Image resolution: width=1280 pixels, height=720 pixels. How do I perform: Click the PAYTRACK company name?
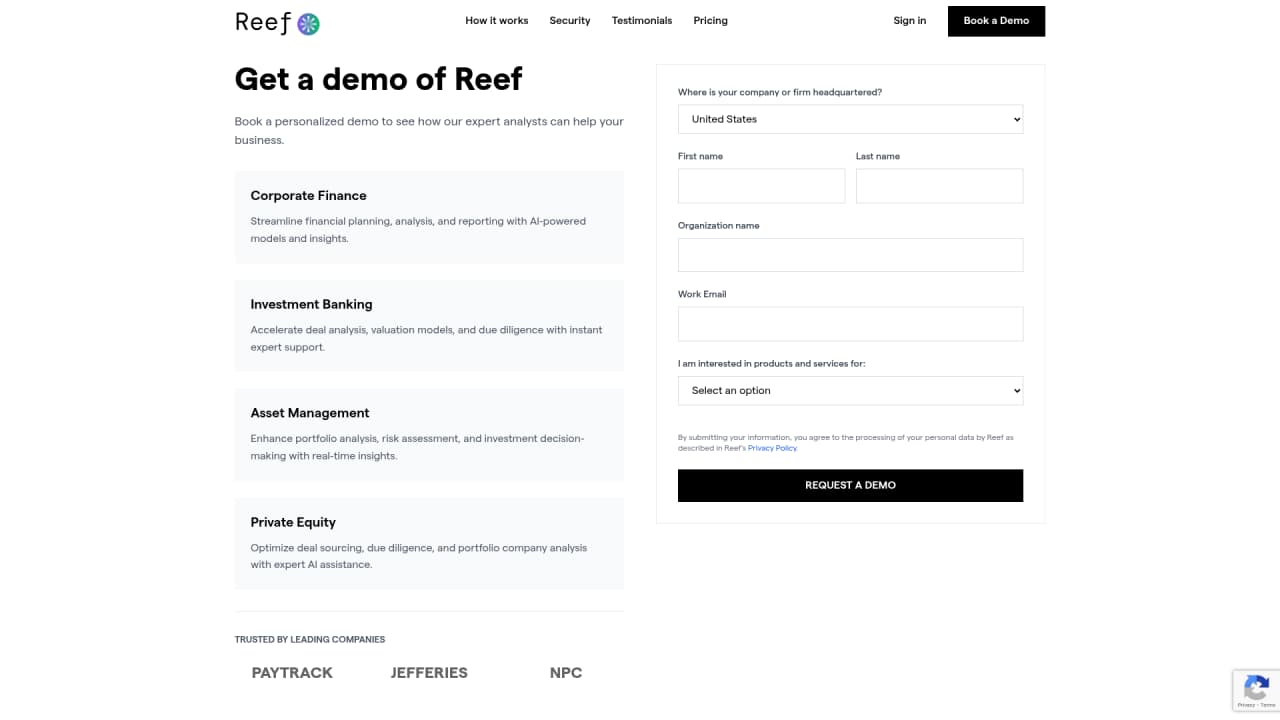pos(292,673)
